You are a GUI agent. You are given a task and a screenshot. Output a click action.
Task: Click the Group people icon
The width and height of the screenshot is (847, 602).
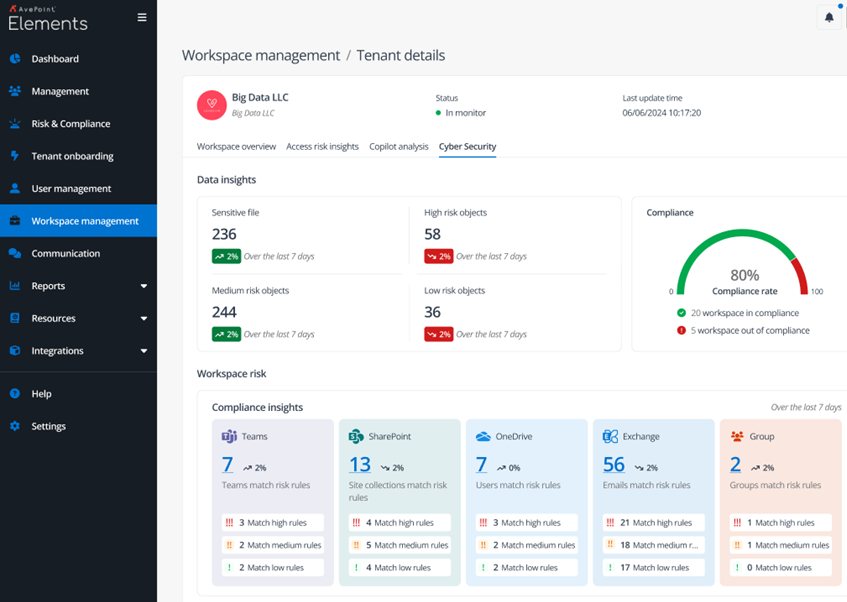[737, 436]
